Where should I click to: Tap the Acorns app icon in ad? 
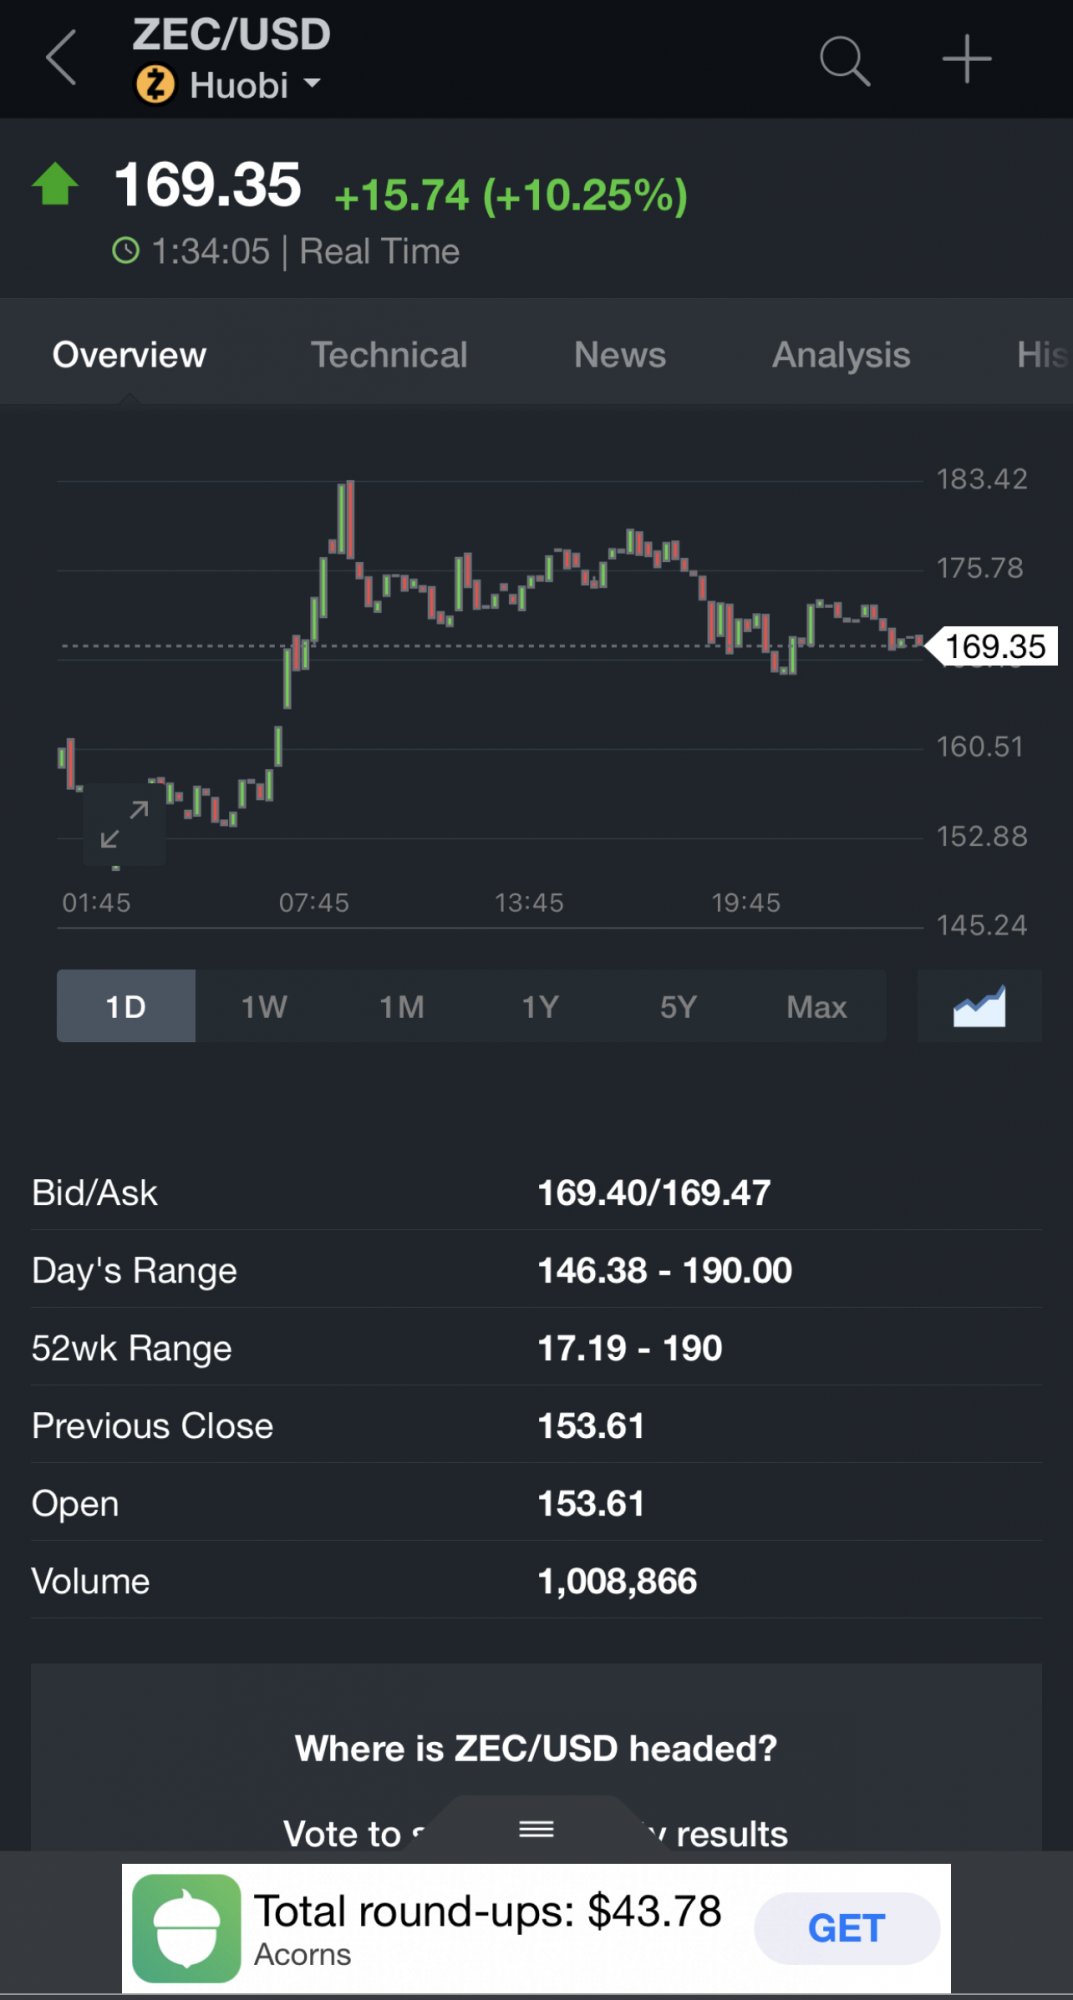point(187,1928)
